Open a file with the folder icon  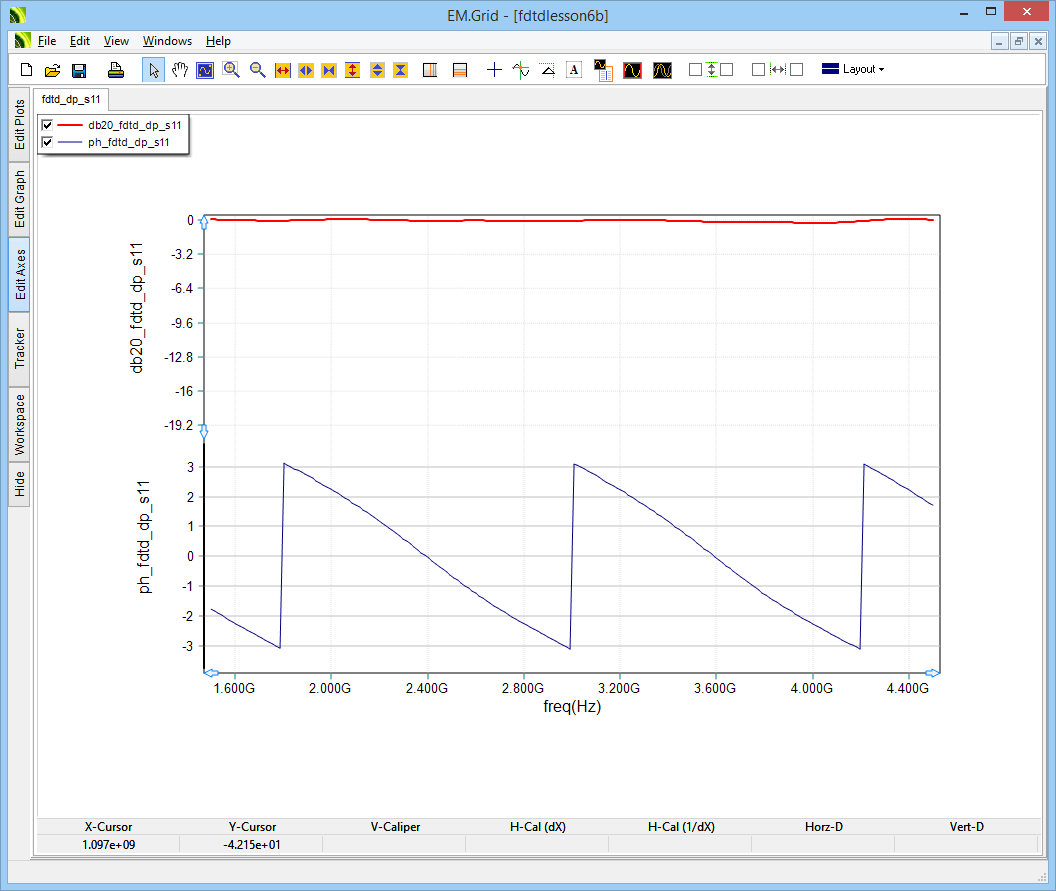[x=53, y=70]
